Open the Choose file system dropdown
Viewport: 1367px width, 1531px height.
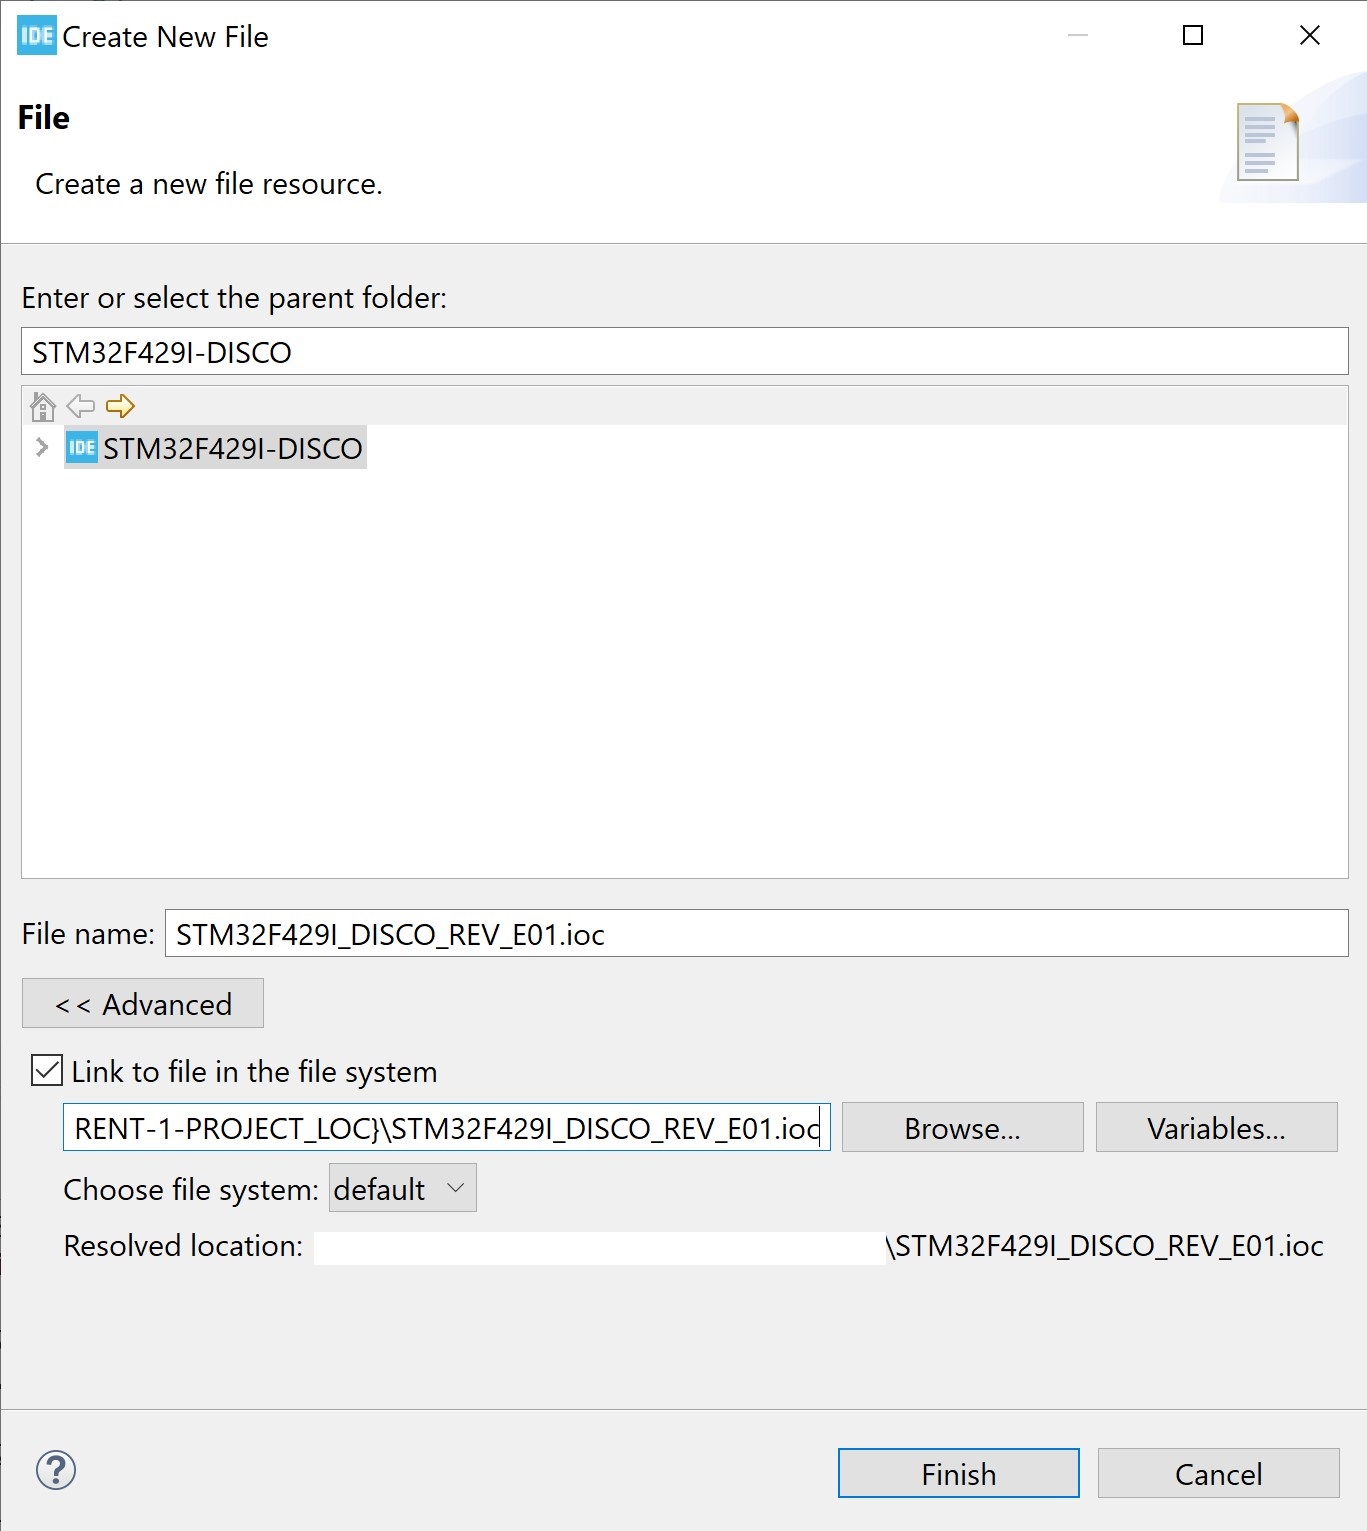coord(402,1188)
